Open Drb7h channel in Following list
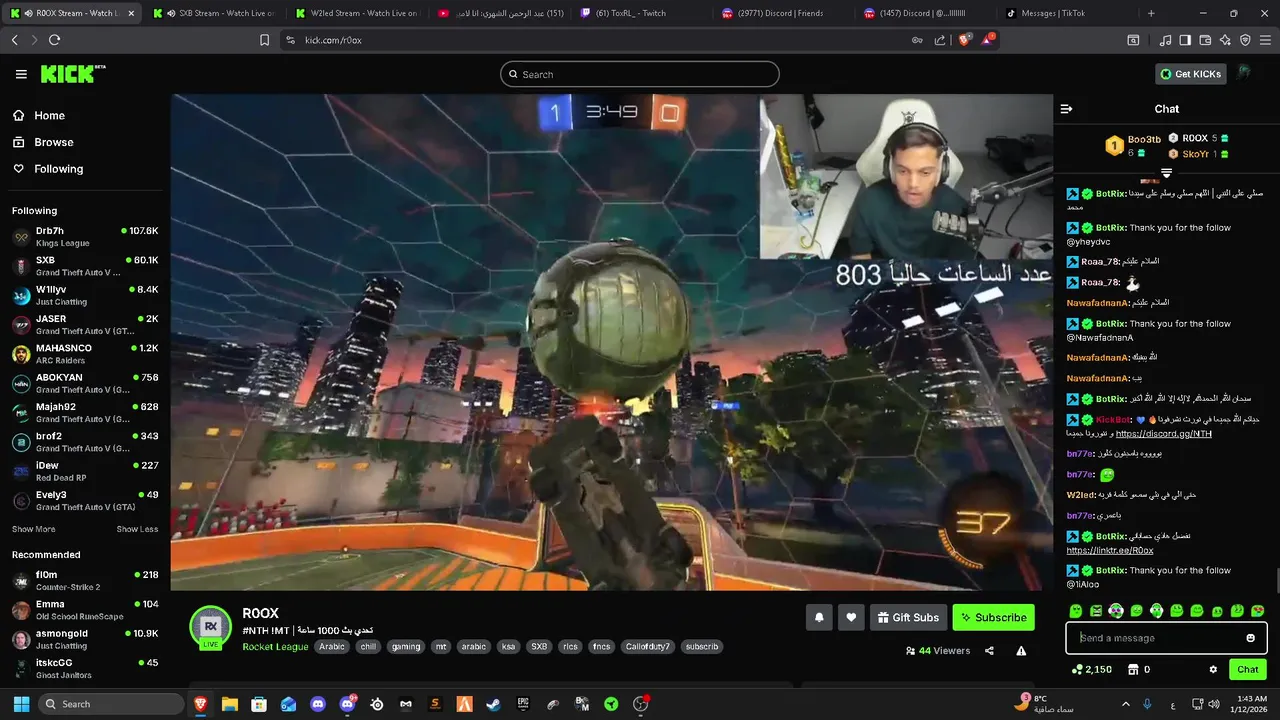The width and height of the screenshot is (1280, 720). pyautogui.click(x=84, y=236)
